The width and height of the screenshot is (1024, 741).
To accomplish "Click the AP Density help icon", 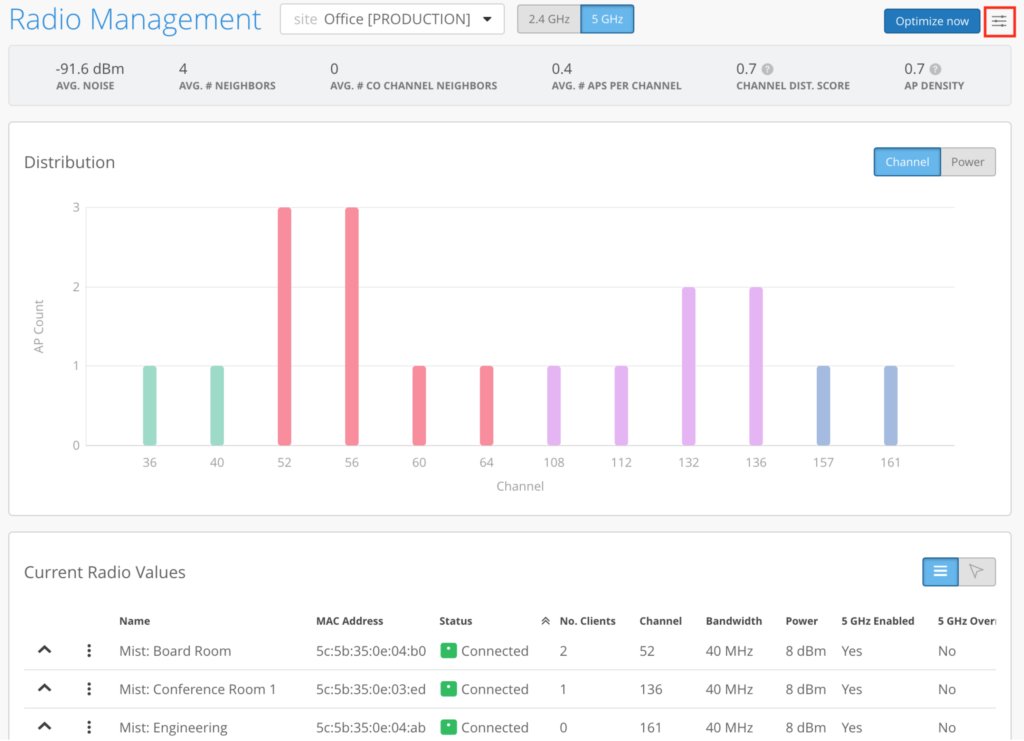I will click(935, 69).
